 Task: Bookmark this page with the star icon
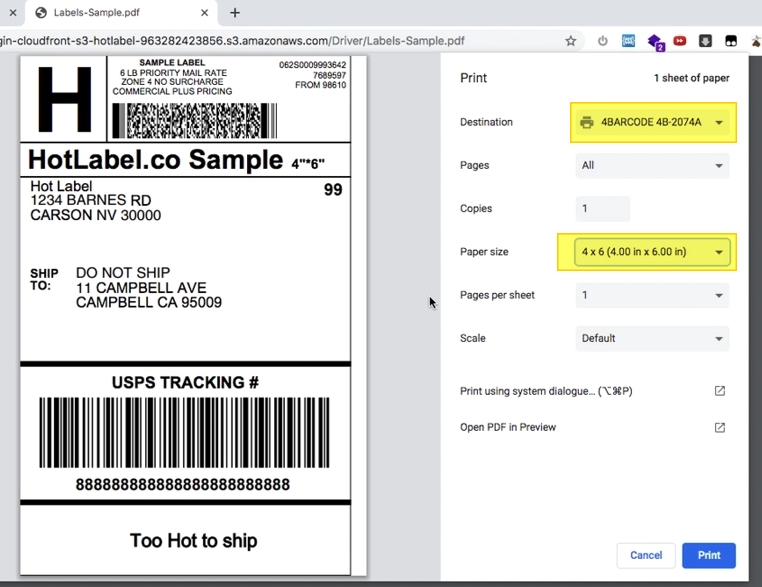[571, 41]
